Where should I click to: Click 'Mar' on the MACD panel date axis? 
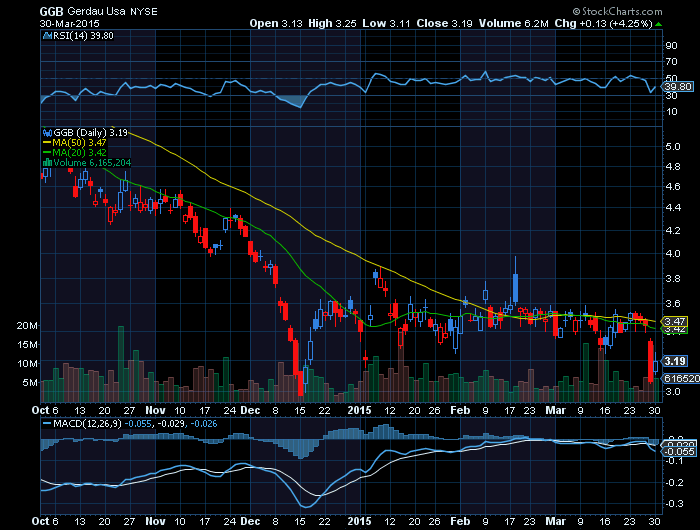click(555, 521)
